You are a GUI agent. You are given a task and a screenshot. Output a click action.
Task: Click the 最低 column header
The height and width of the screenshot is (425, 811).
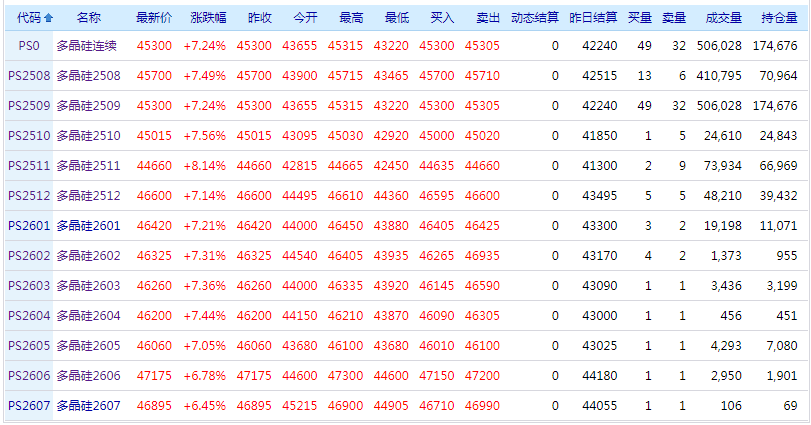click(397, 18)
